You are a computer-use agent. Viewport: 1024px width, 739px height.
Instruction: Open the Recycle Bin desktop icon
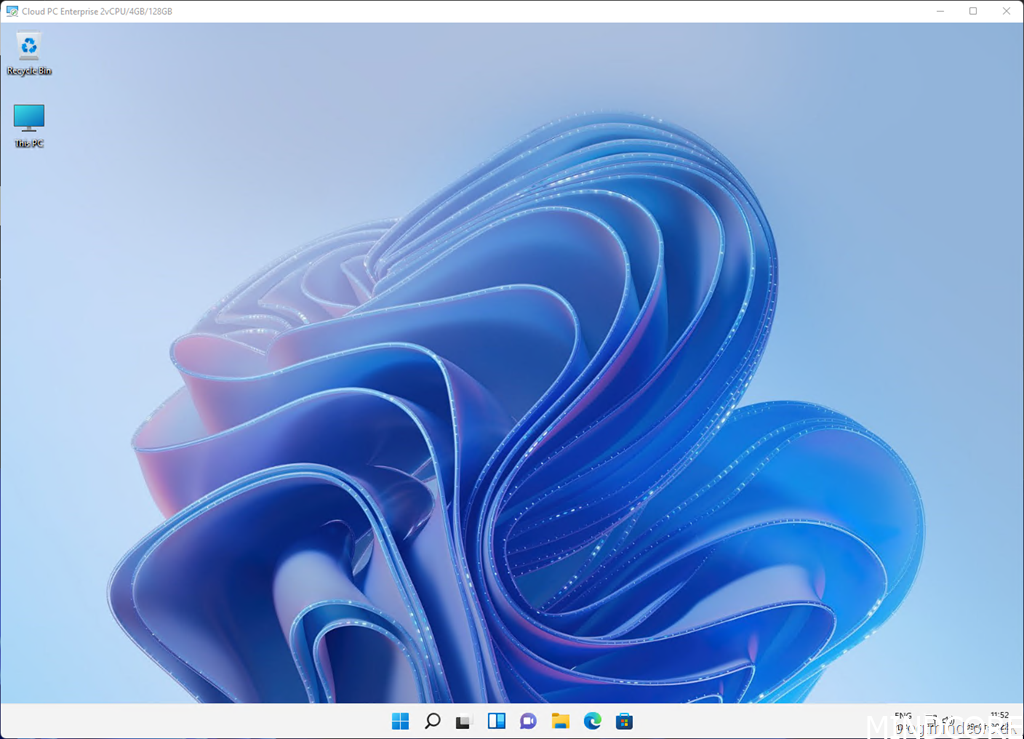[x=29, y=48]
